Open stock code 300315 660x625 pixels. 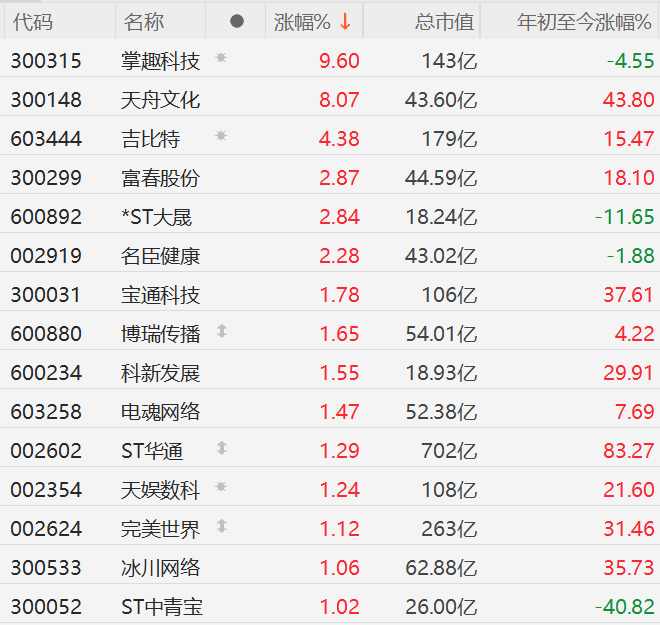pos(46,61)
